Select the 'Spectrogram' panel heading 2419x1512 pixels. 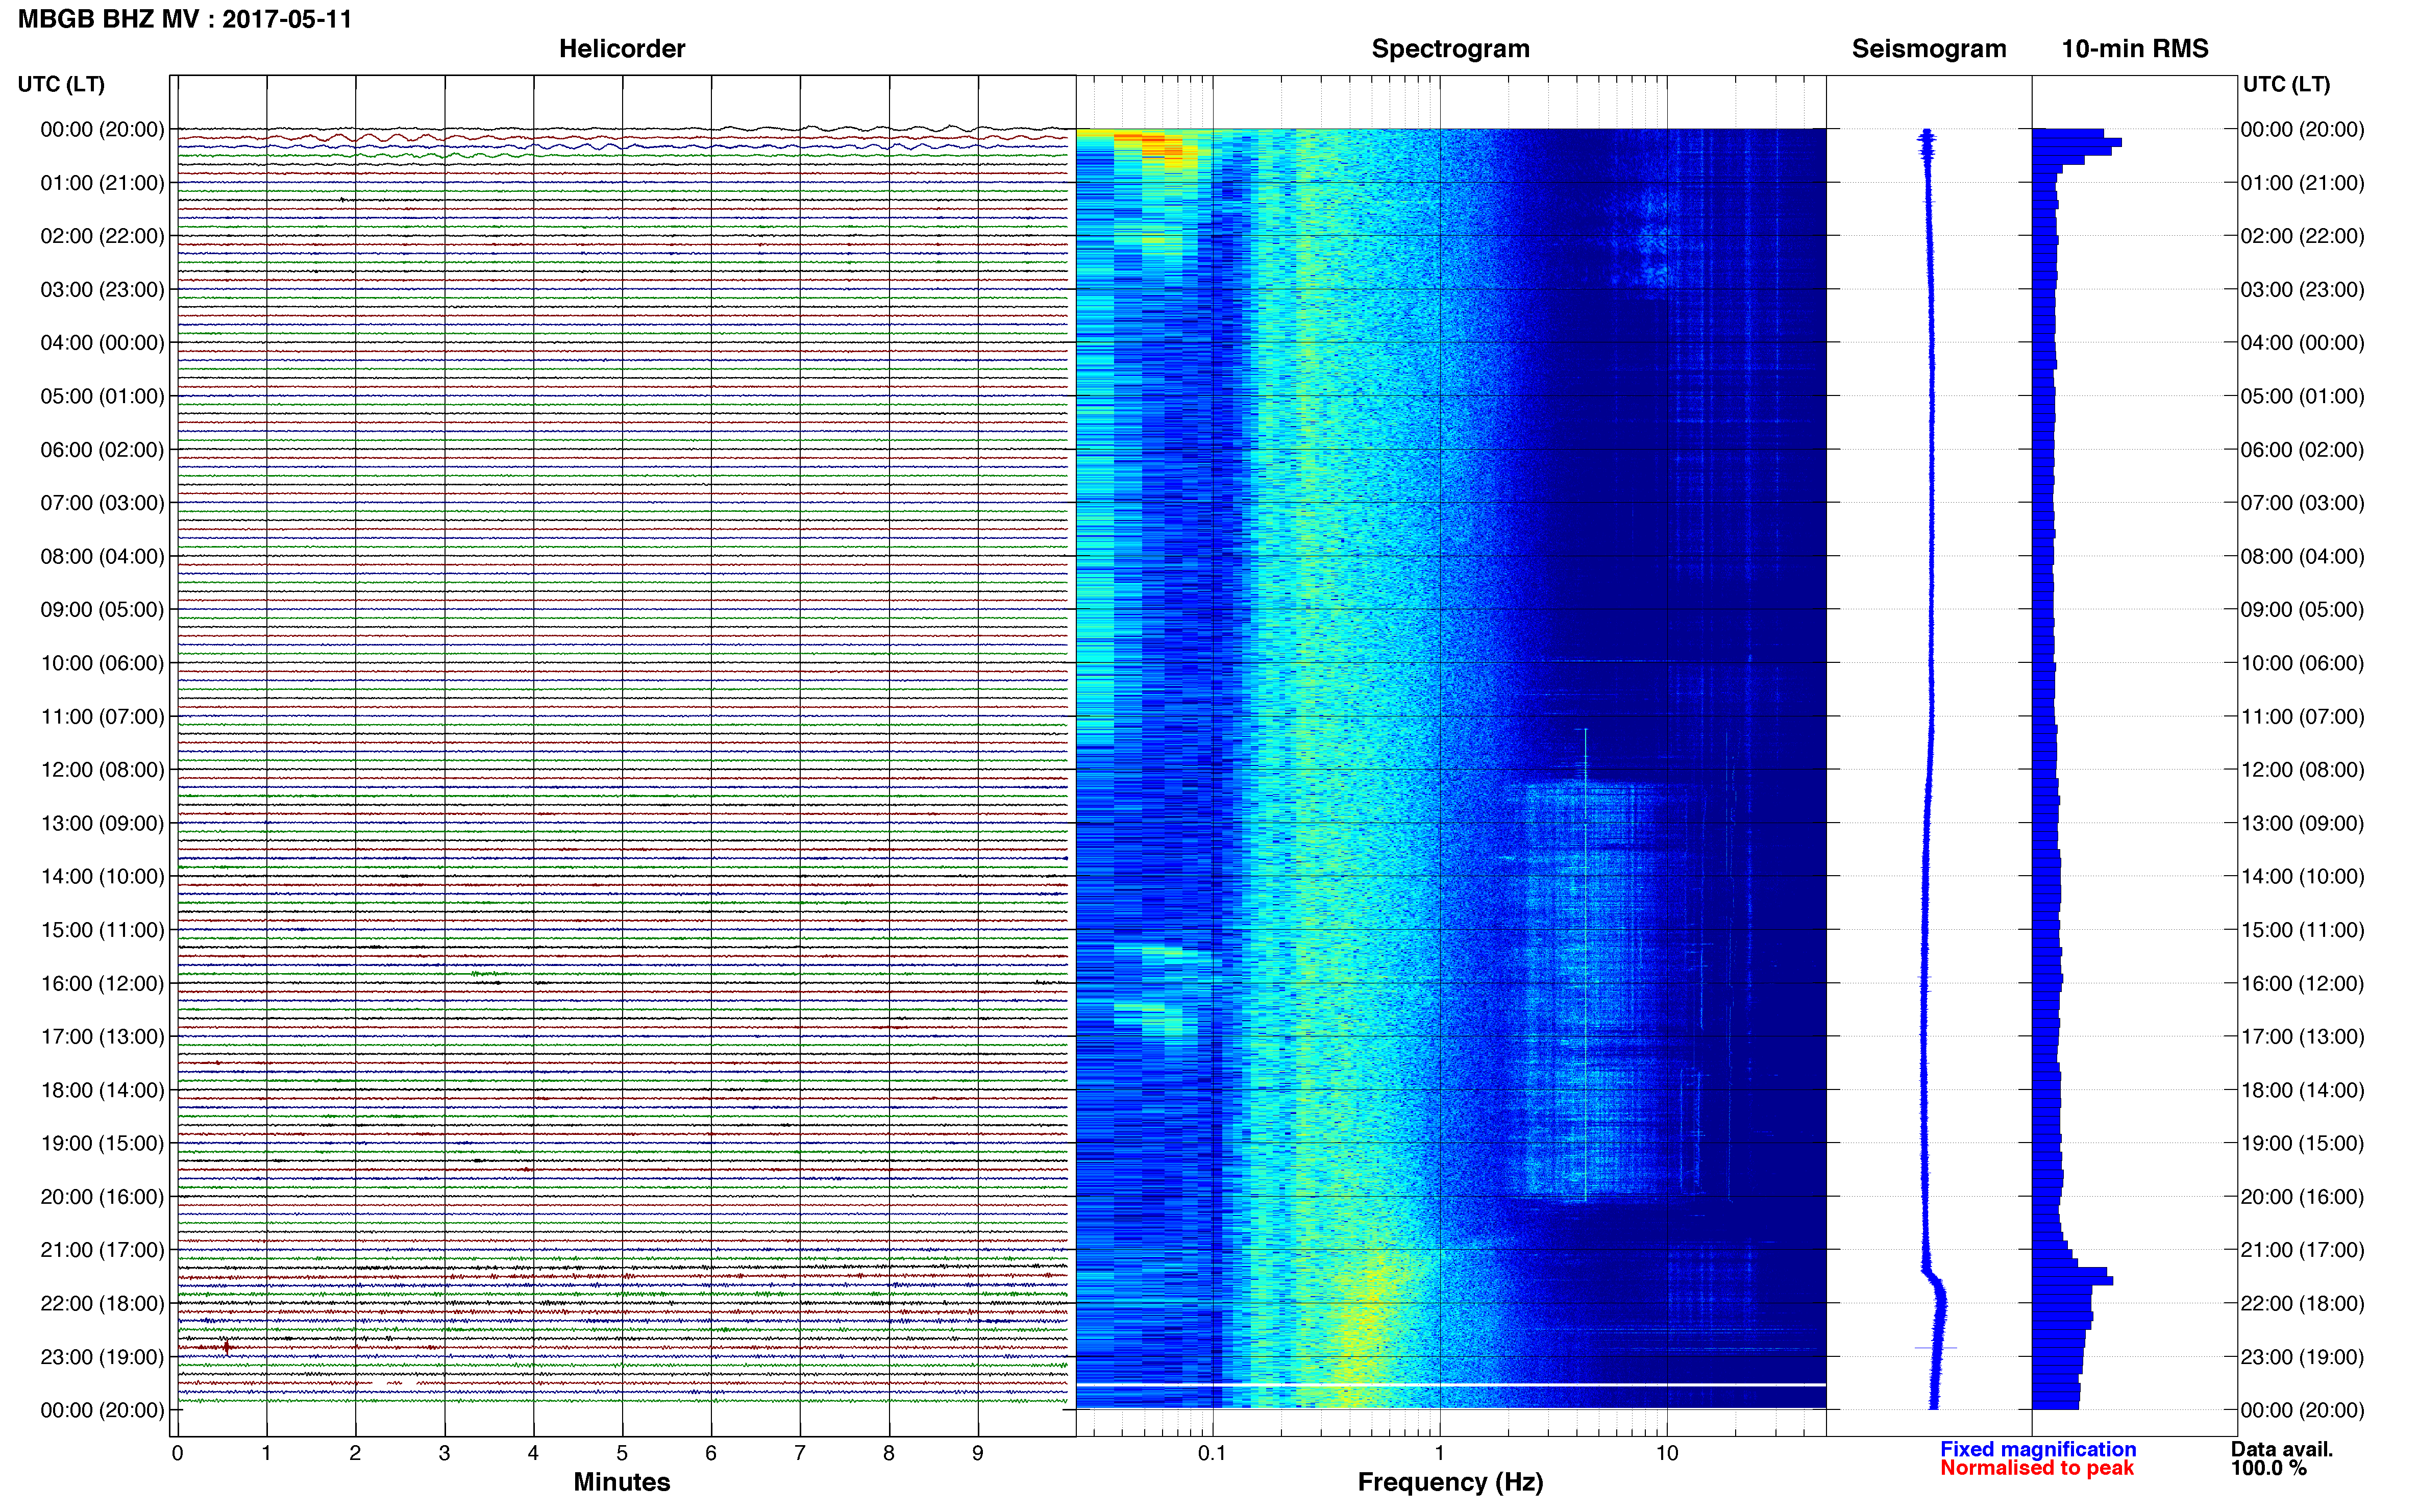[x=1450, y=49]
